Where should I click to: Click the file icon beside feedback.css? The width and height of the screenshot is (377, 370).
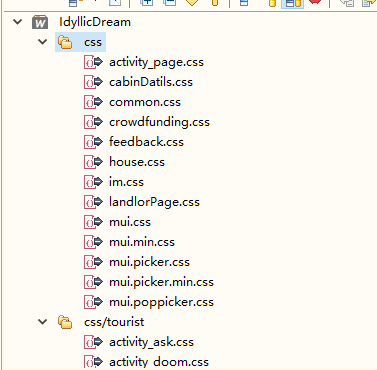(93, 142)
